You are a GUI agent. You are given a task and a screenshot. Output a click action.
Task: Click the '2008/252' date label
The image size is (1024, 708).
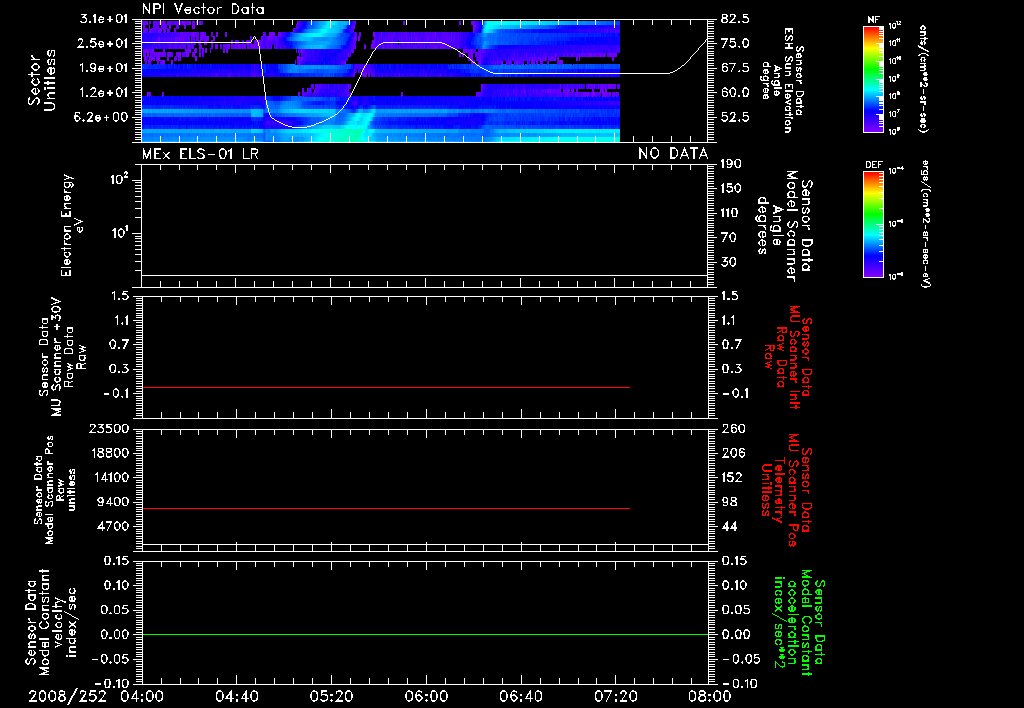click(x=67, y=696)
